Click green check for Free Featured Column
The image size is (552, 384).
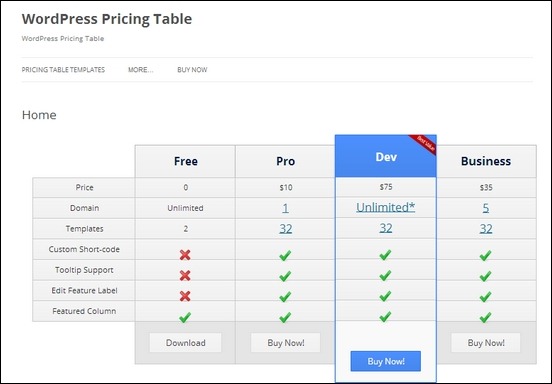point(185,317)
